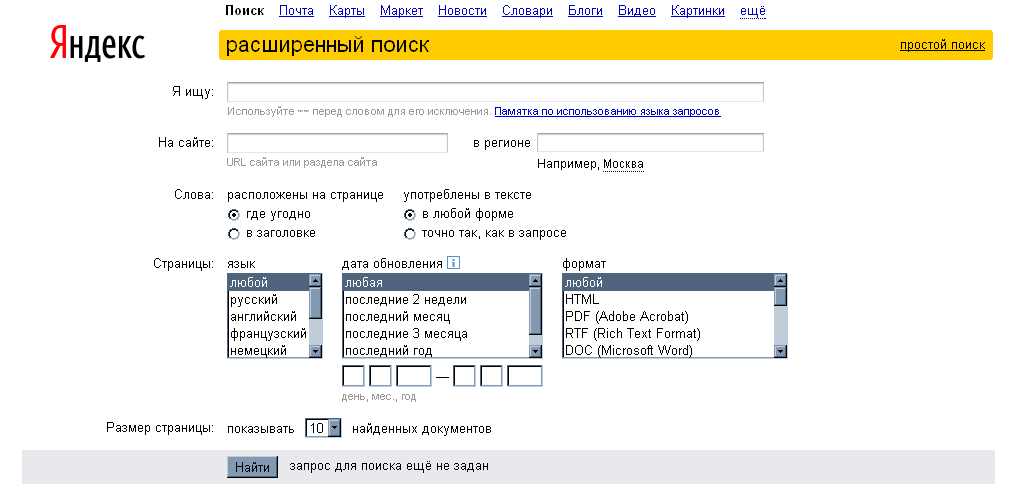Select 'PDF (Adobe Acrobat)' format option
Screen dimensions: 1032x492
(x=669, y=317)
